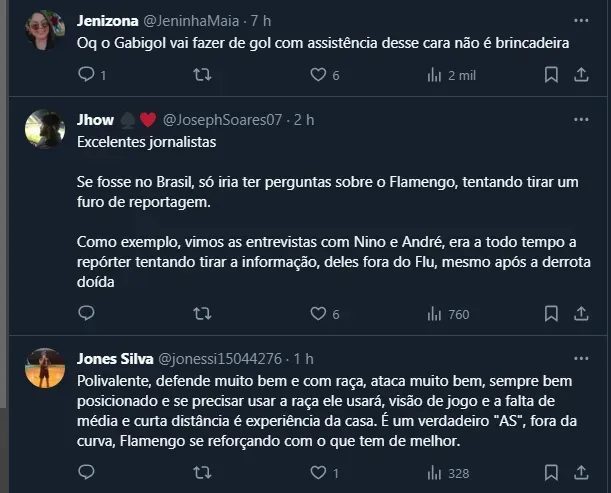Open more options on Jenizona's tweet
611x493 pixels.
[581, 19]
